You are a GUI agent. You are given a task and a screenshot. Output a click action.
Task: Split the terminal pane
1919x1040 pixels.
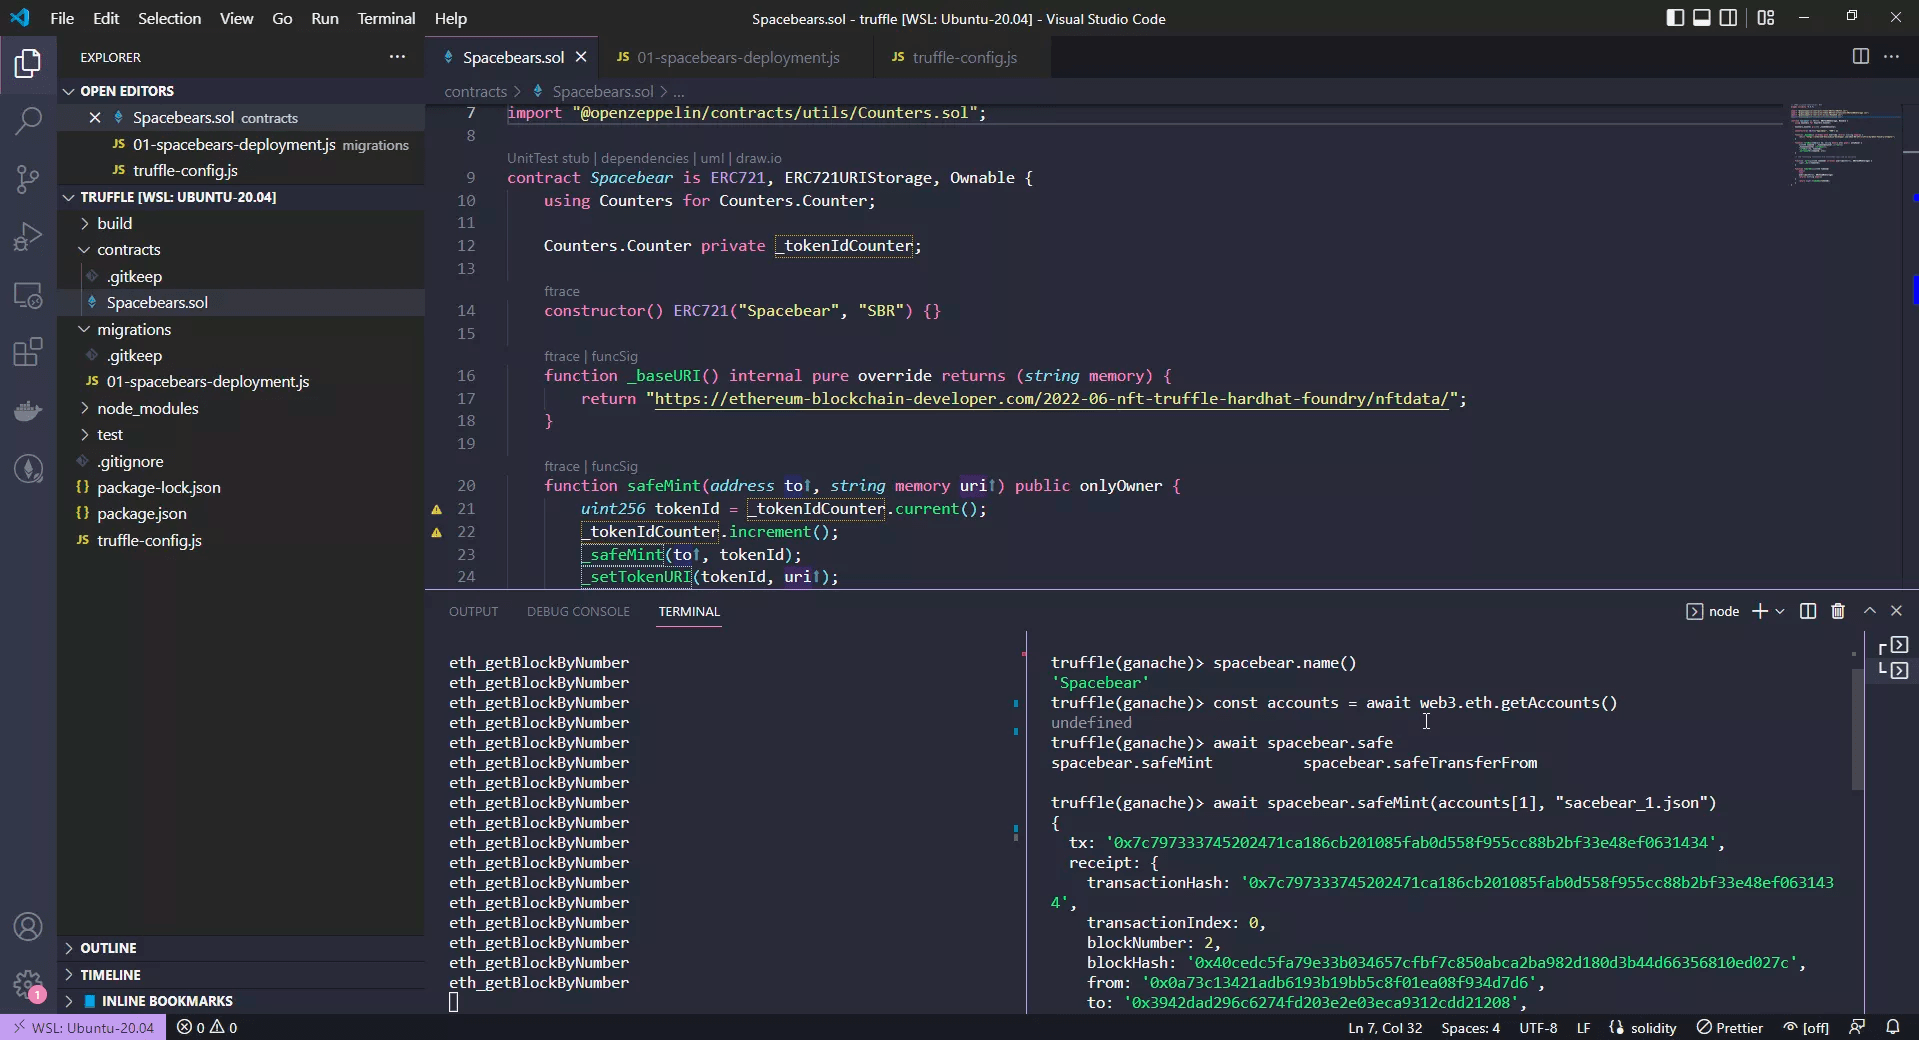1807,611
